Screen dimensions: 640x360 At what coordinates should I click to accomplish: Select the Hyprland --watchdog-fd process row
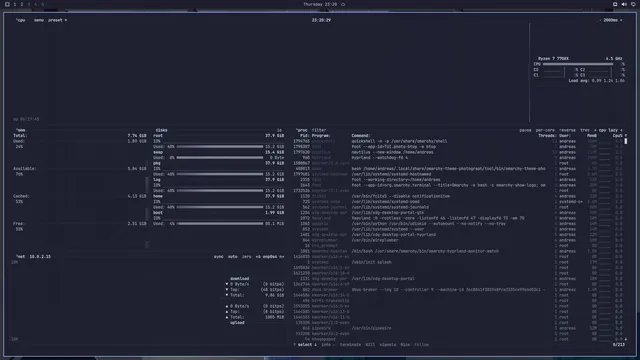pos(458,158)
